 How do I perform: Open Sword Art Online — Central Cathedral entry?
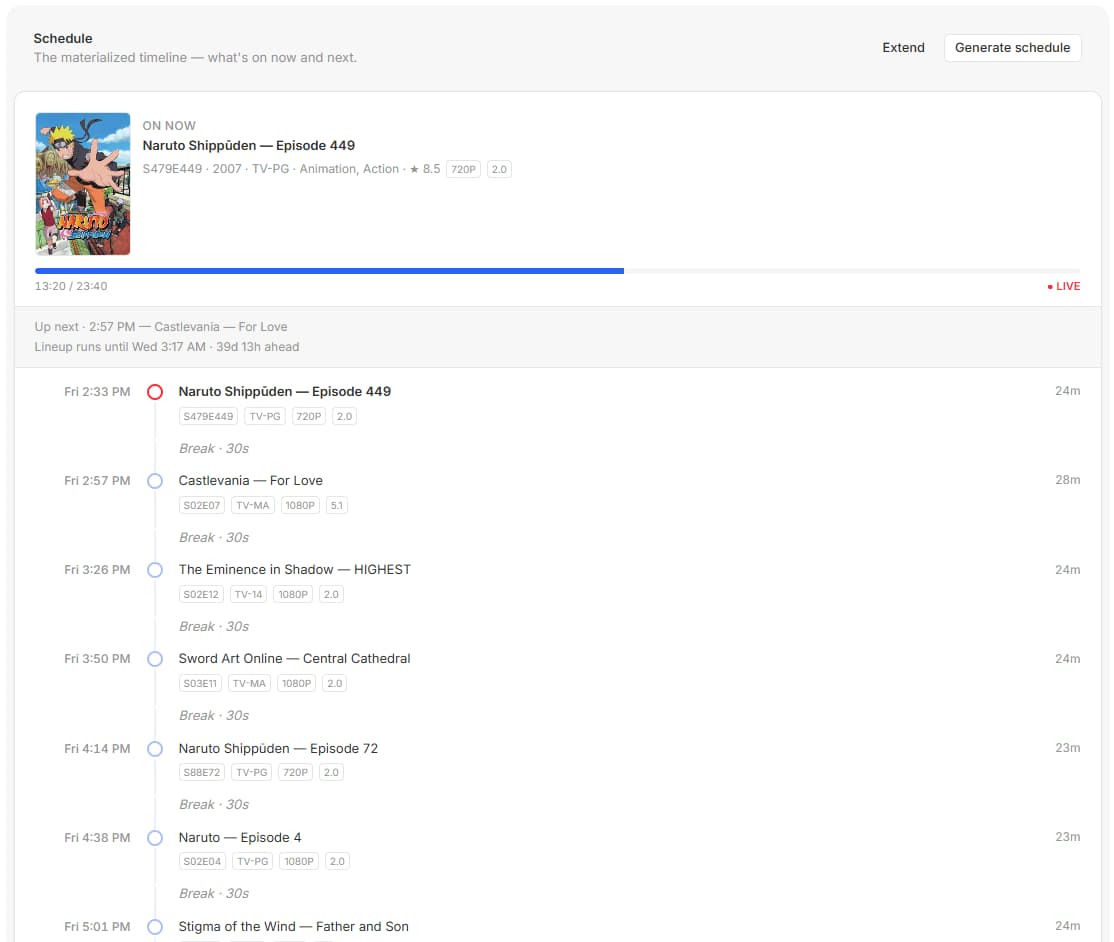click(294, 659)
